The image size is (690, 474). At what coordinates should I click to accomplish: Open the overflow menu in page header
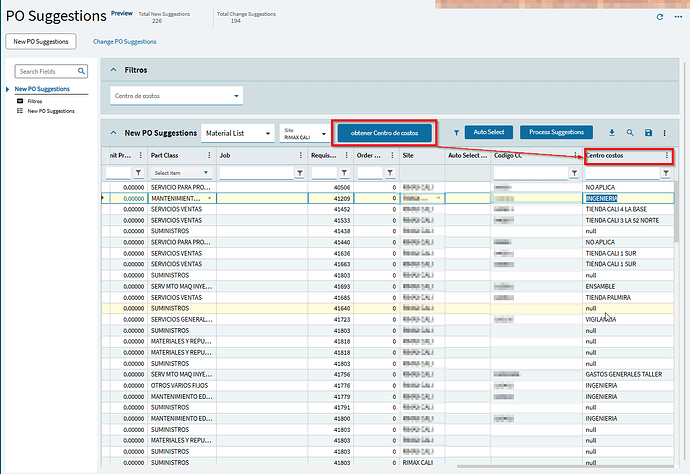coord(676,17)
